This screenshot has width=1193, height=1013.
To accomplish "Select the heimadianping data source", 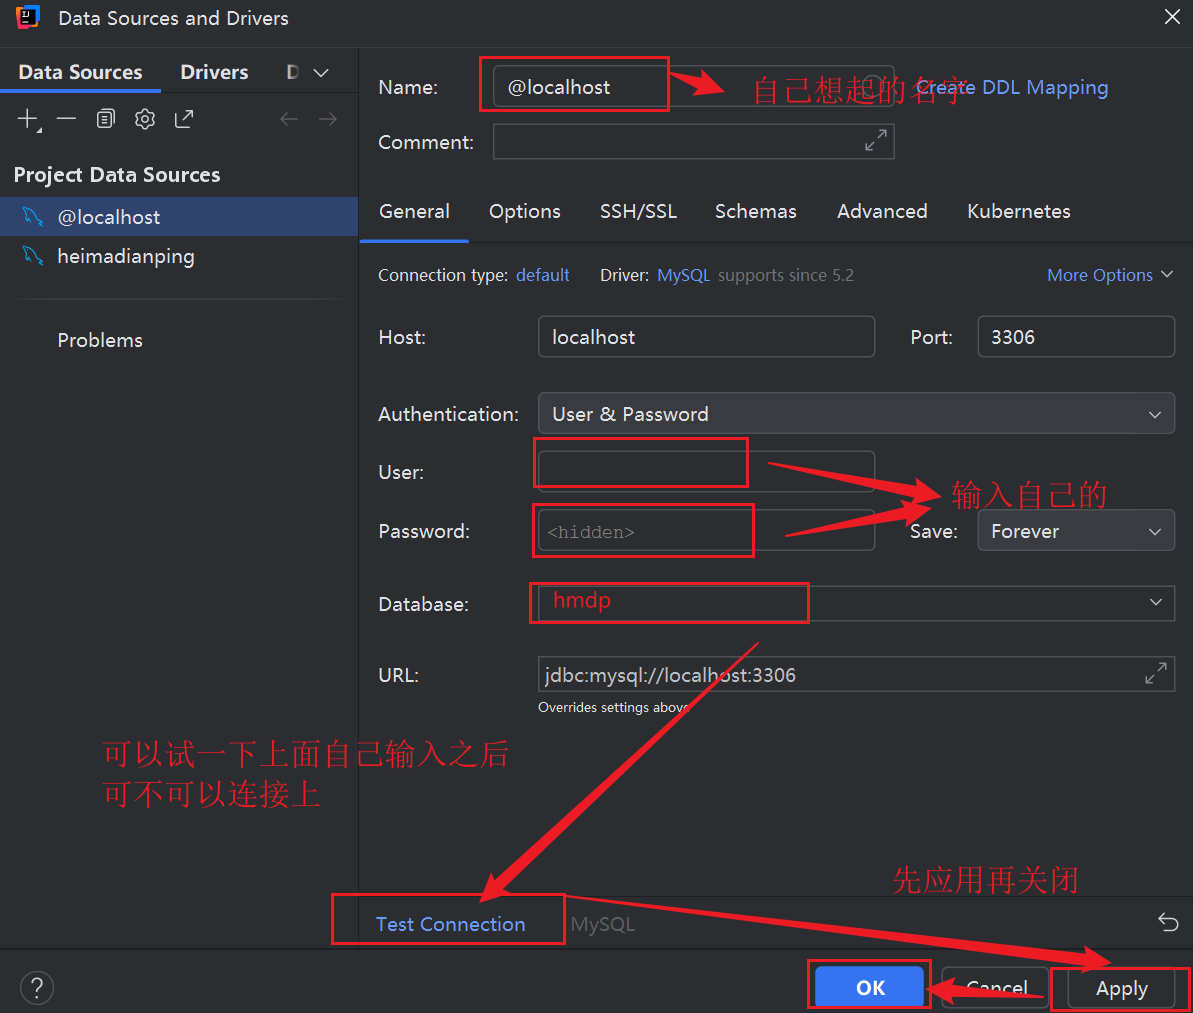I will pos(179,256).
